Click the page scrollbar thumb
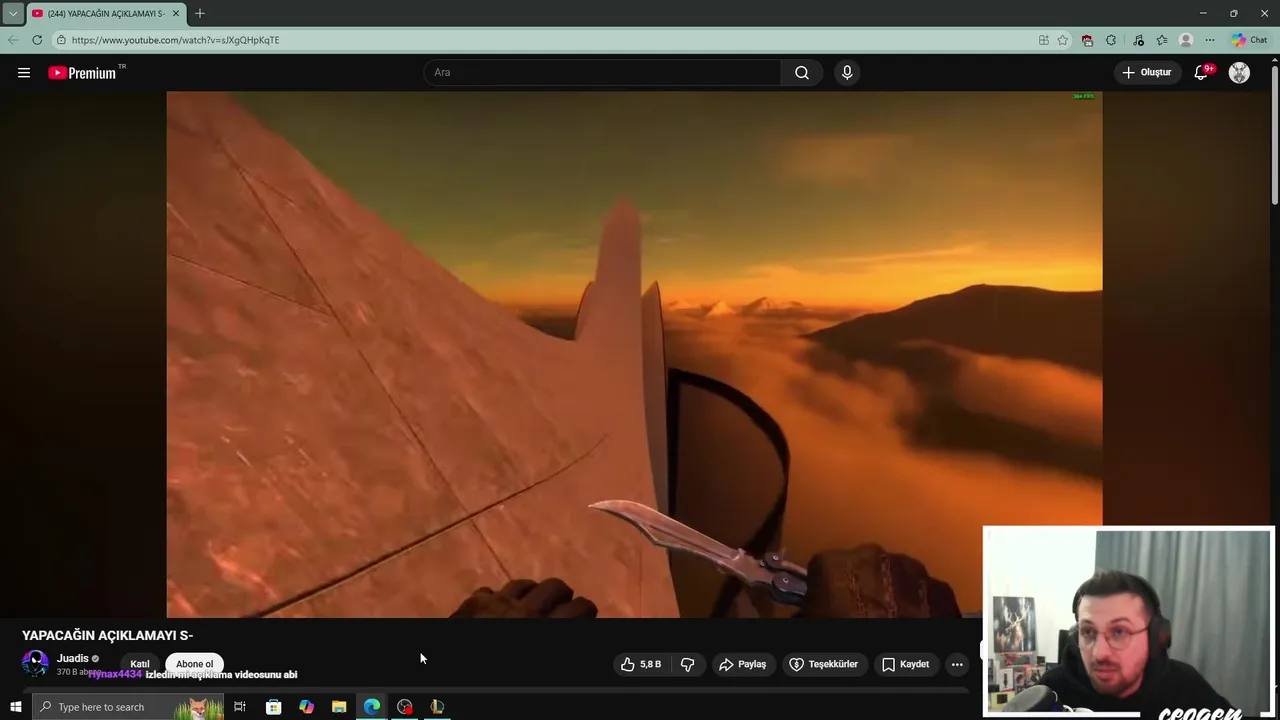Screen dimensions: 1280x720 click(x=1274, y=135)
